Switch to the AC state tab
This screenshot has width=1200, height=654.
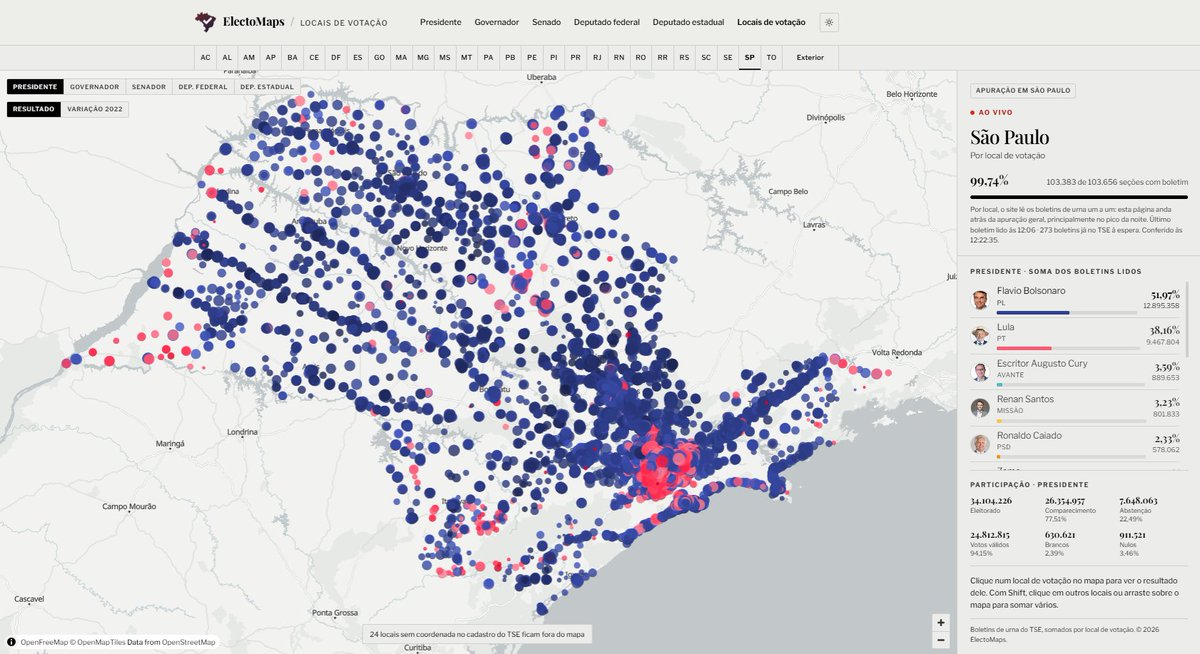[205, 58]
